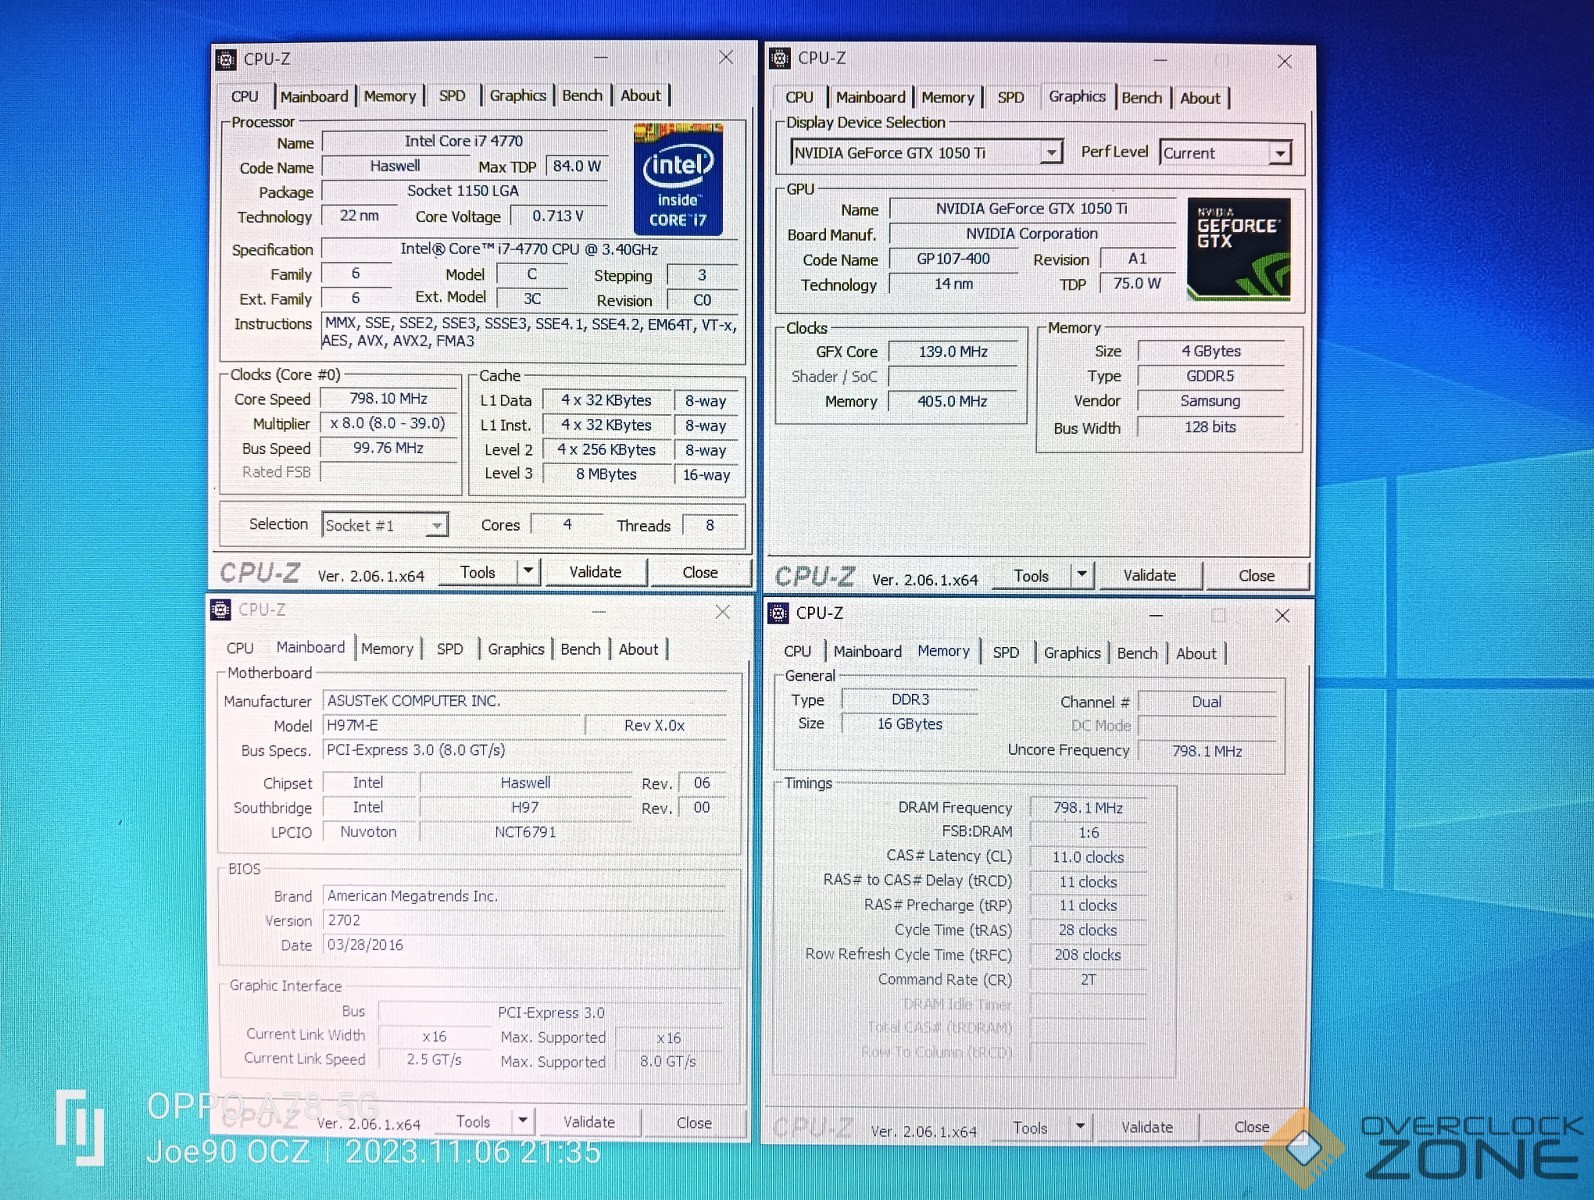
Task: Click the Tools button in the Memory window
Action: 1030,1127
